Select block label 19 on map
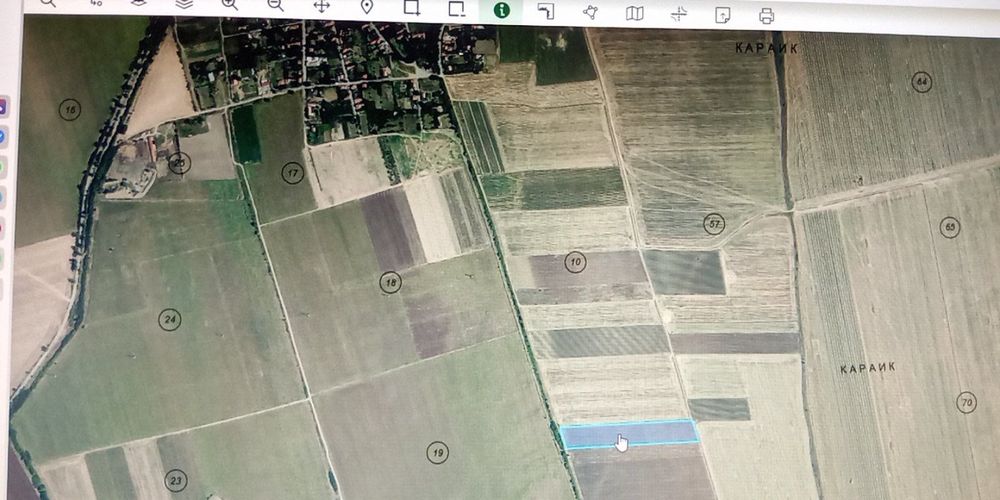 point(438,453)
